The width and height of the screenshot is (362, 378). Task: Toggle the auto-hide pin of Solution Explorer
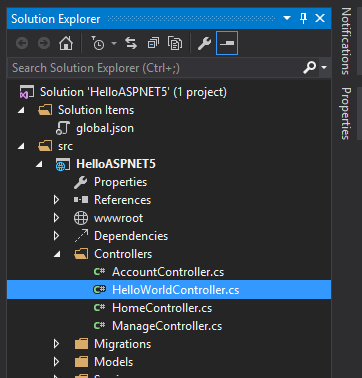click(x=303, y=18)
